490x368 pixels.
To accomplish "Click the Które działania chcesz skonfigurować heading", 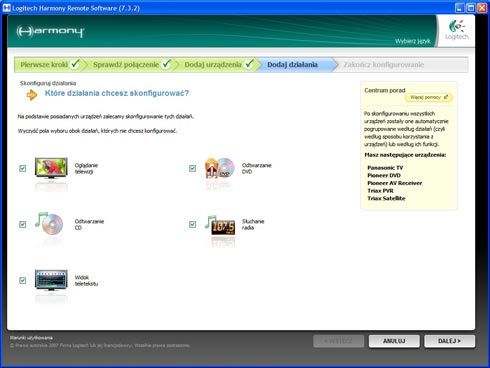I will pyautogui.click(x=117, y=93).
